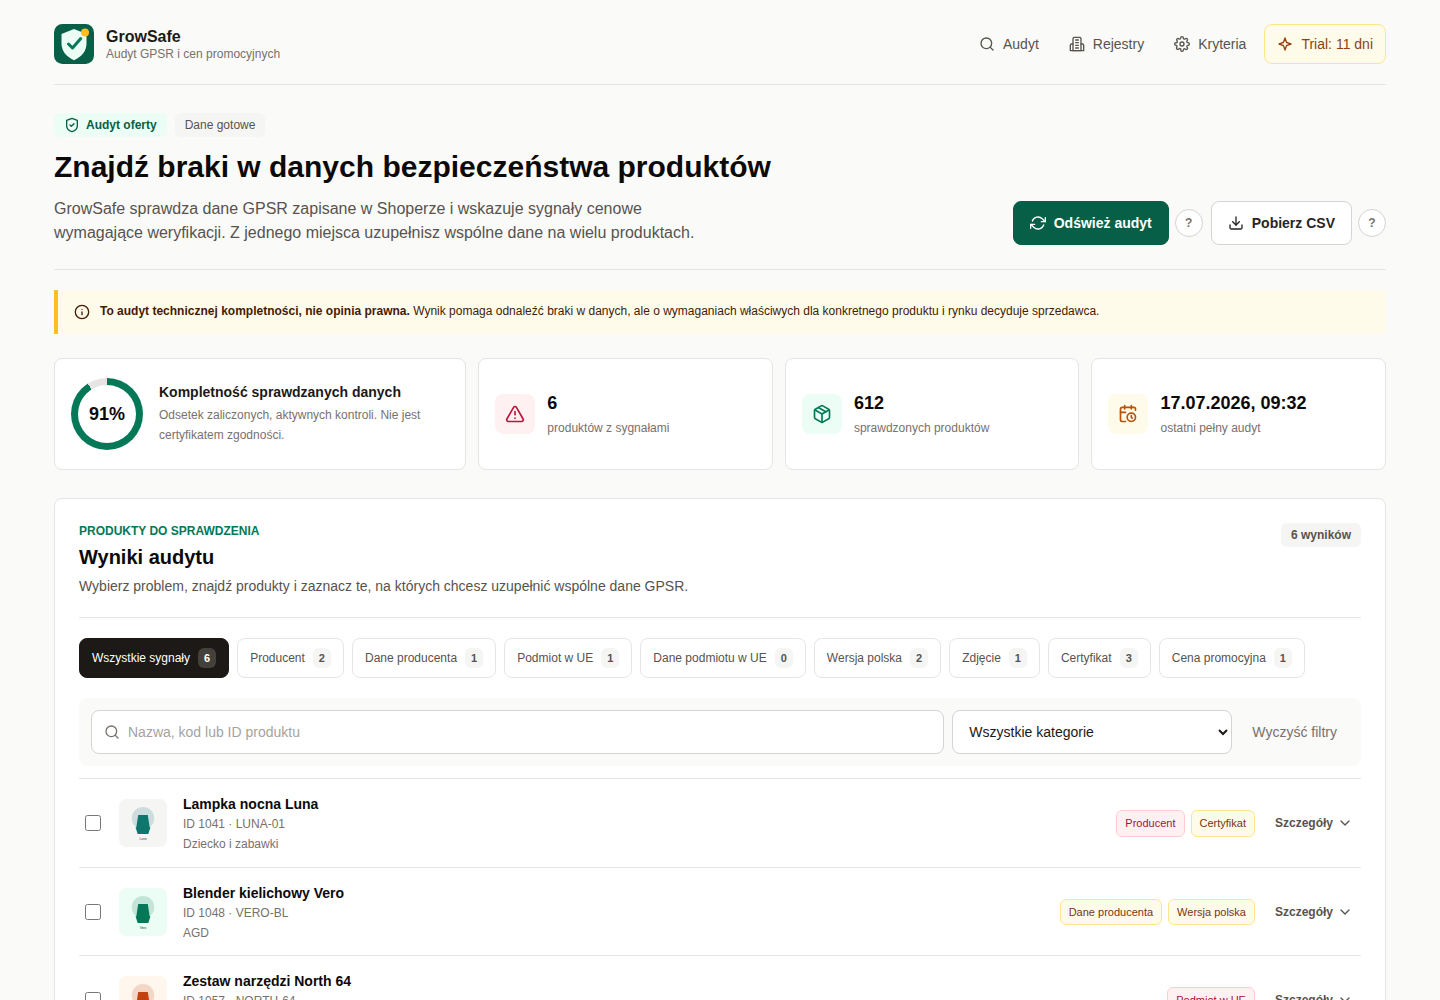Click the GrowSafe shield logo

tap(74, 44)
